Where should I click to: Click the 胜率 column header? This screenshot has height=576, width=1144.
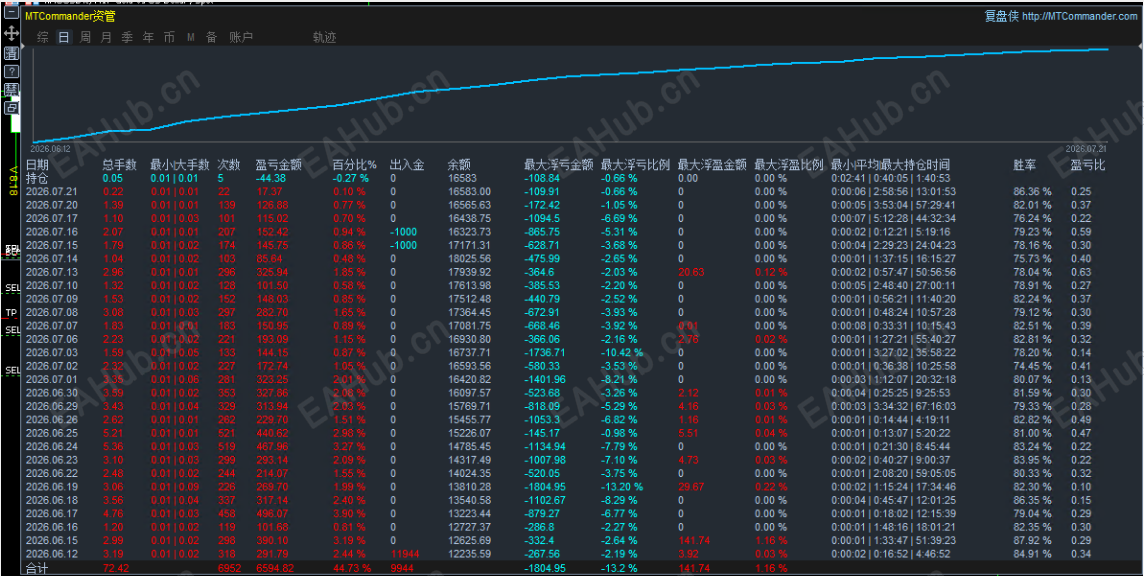point(1025,165)
